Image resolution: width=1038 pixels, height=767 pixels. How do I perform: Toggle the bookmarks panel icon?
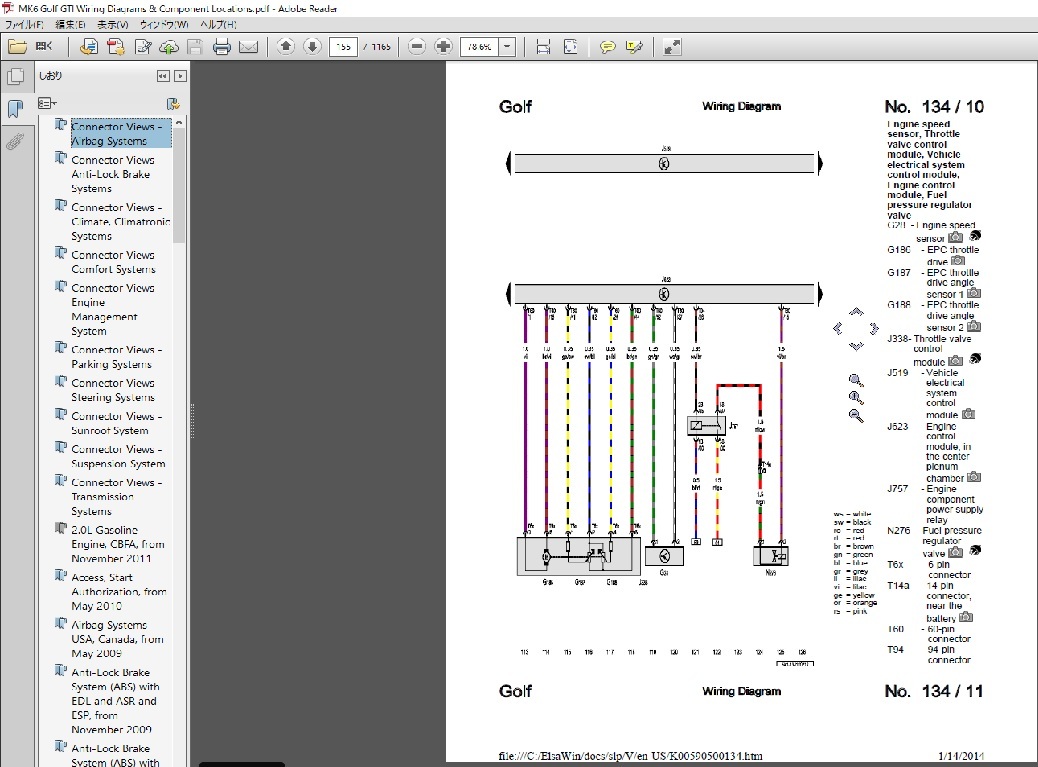[x=15, y=108]
